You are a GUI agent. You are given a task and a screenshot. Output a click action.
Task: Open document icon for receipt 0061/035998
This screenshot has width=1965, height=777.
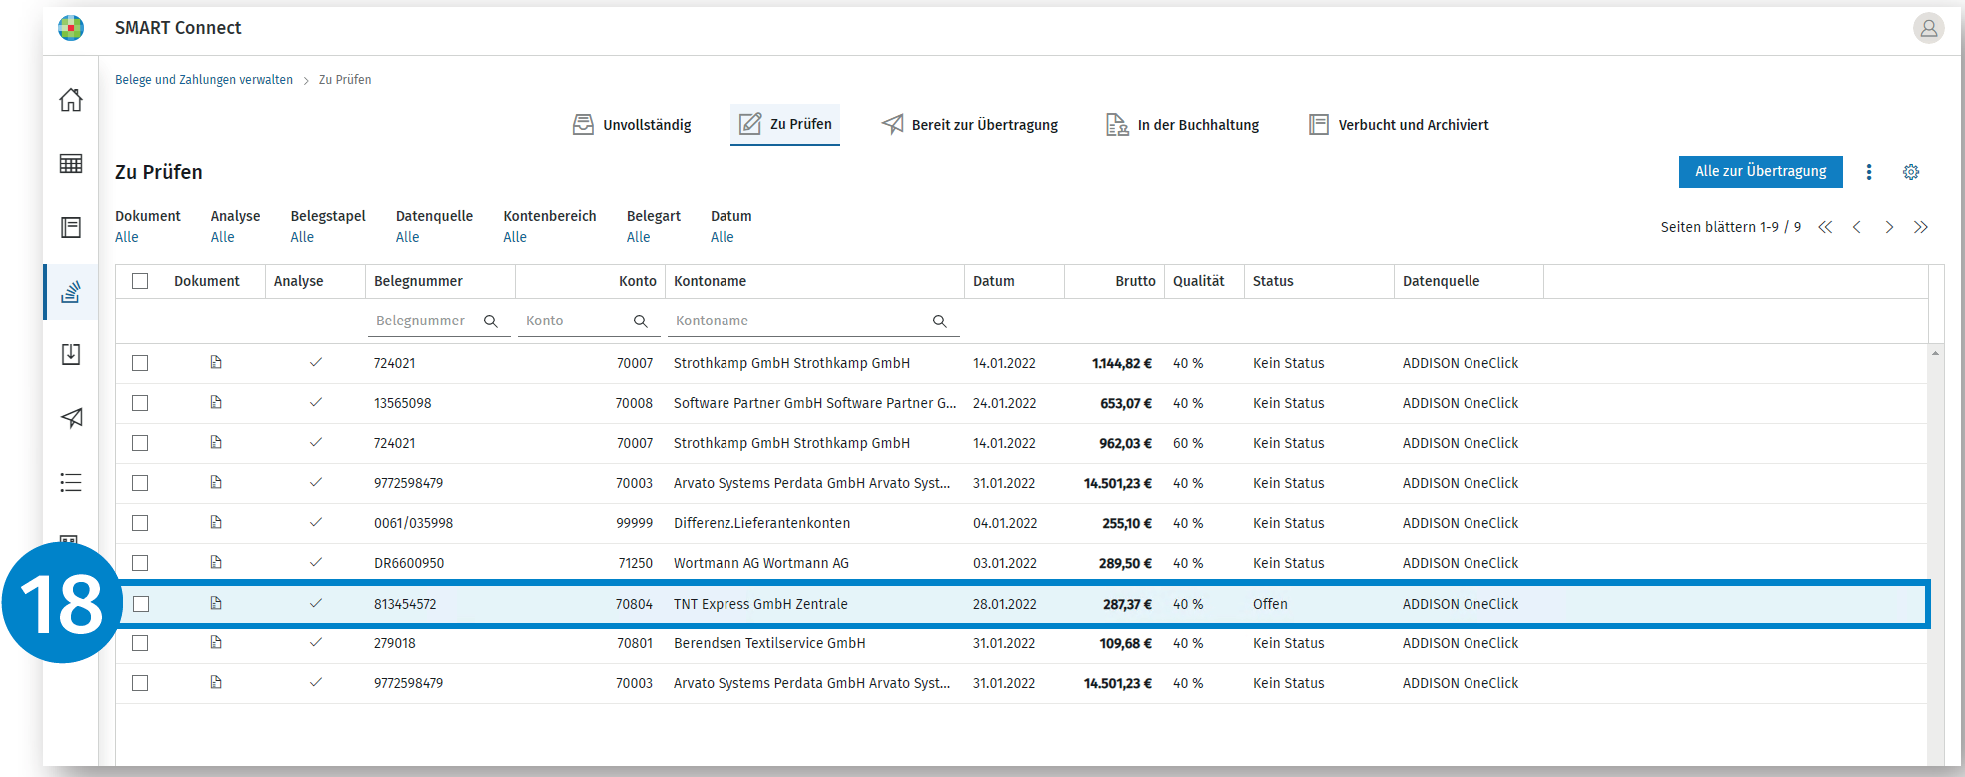click(216, 522)
